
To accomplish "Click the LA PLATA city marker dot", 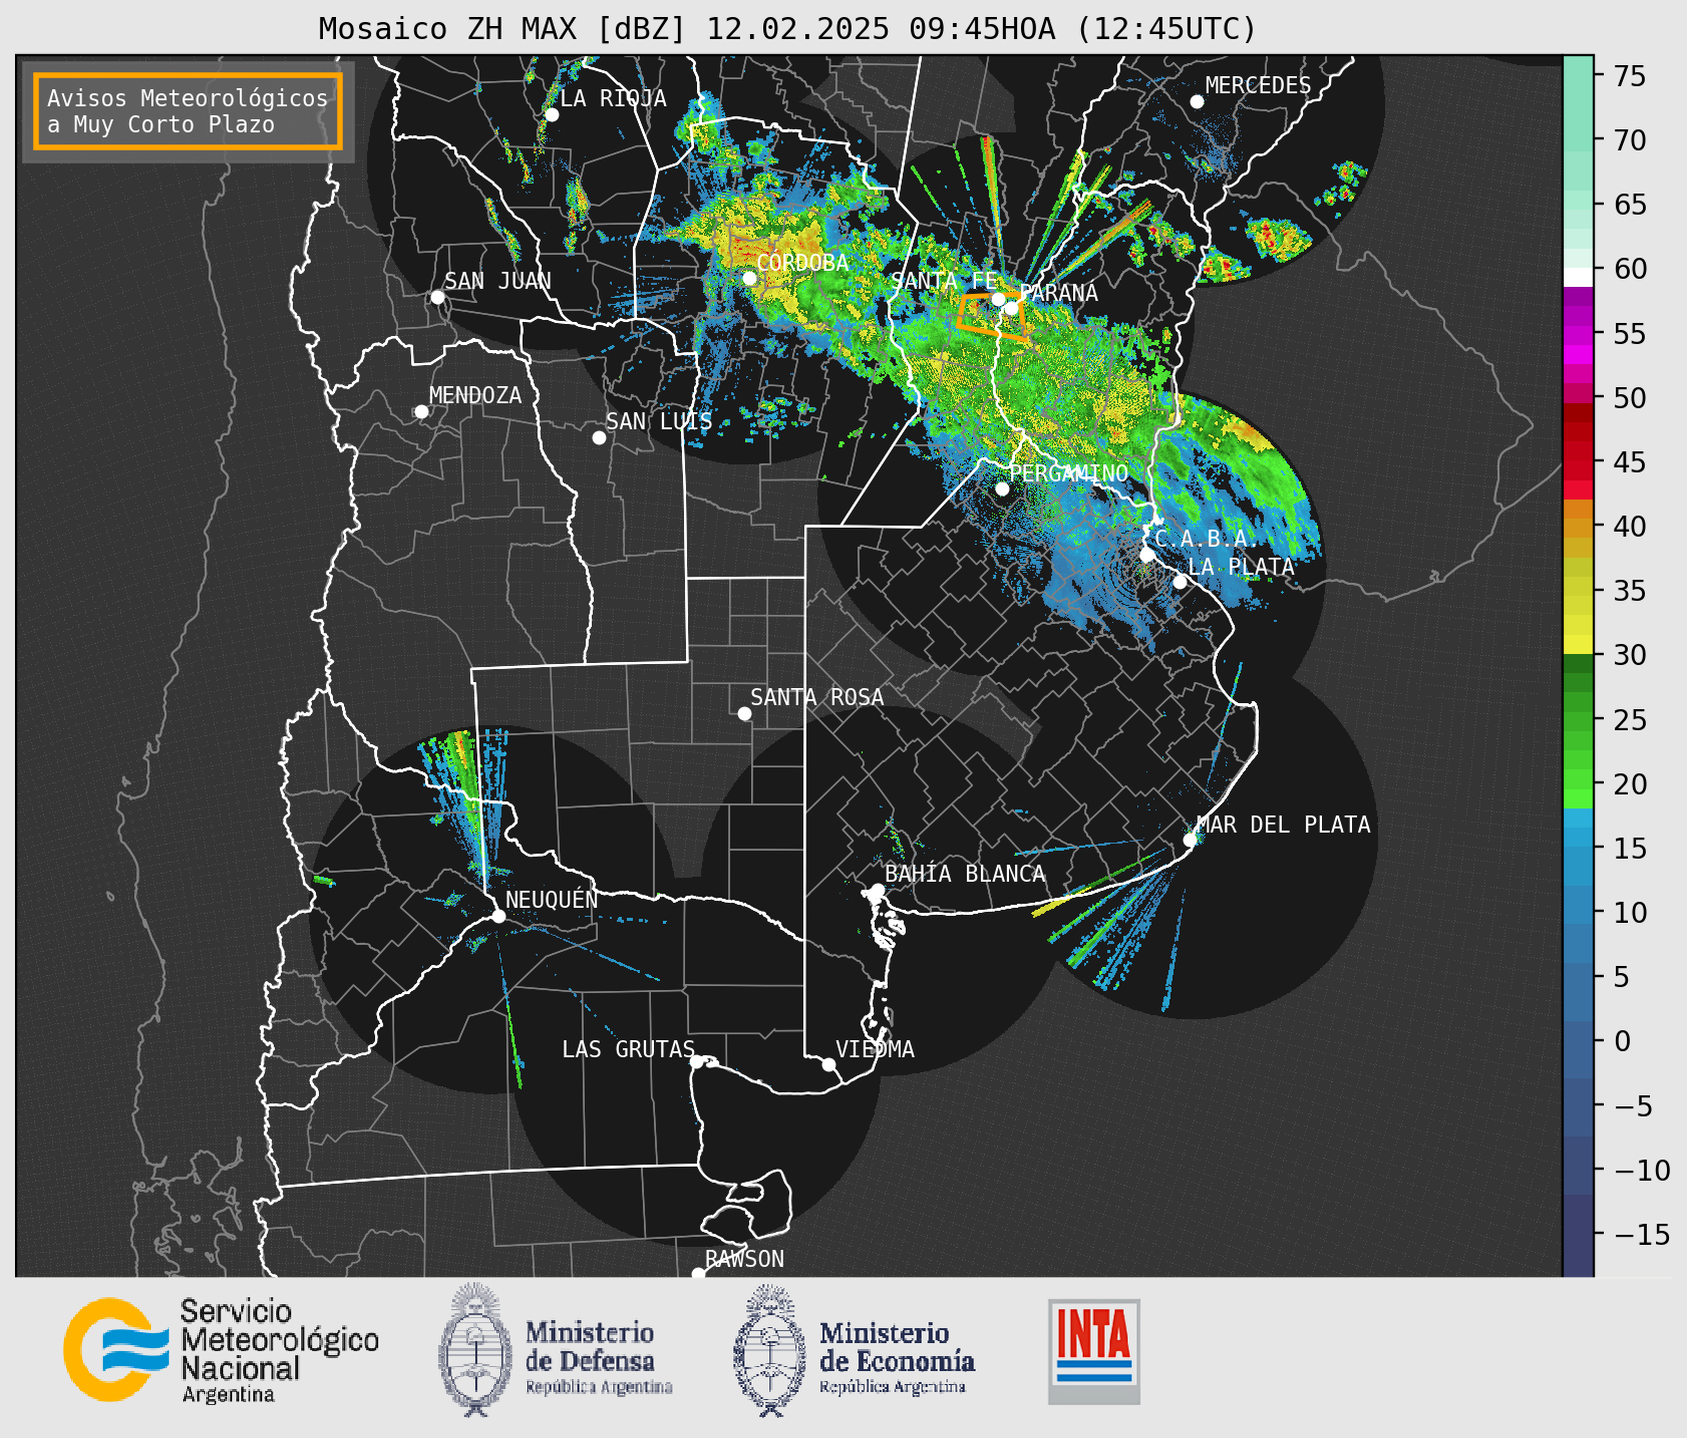I will click(1180, 582).
